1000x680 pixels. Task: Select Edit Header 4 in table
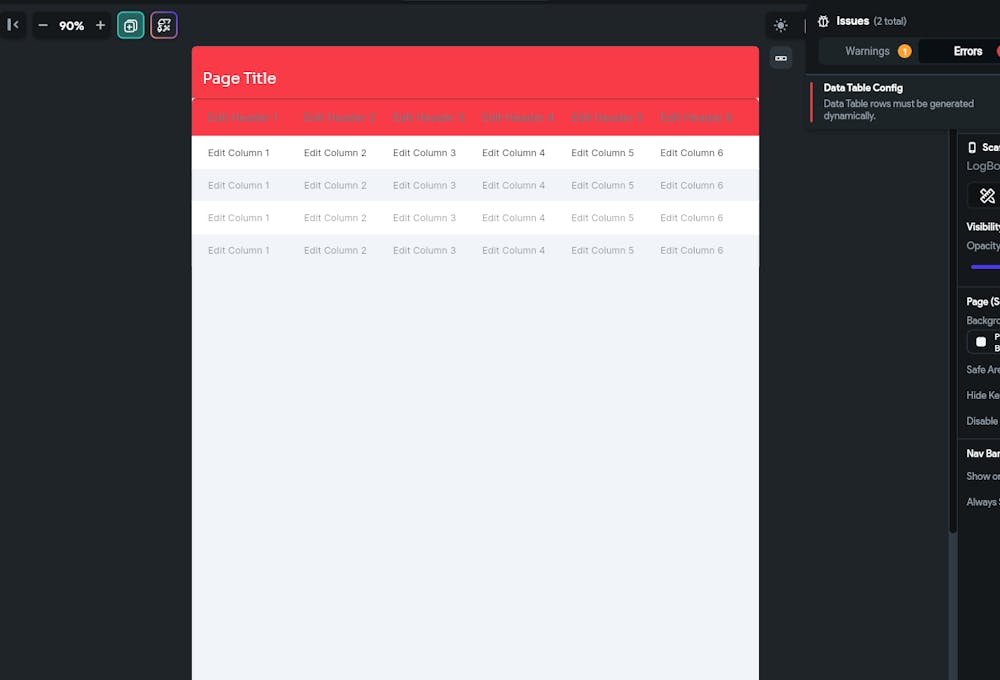pyautogui.click(x=518, y=118)
